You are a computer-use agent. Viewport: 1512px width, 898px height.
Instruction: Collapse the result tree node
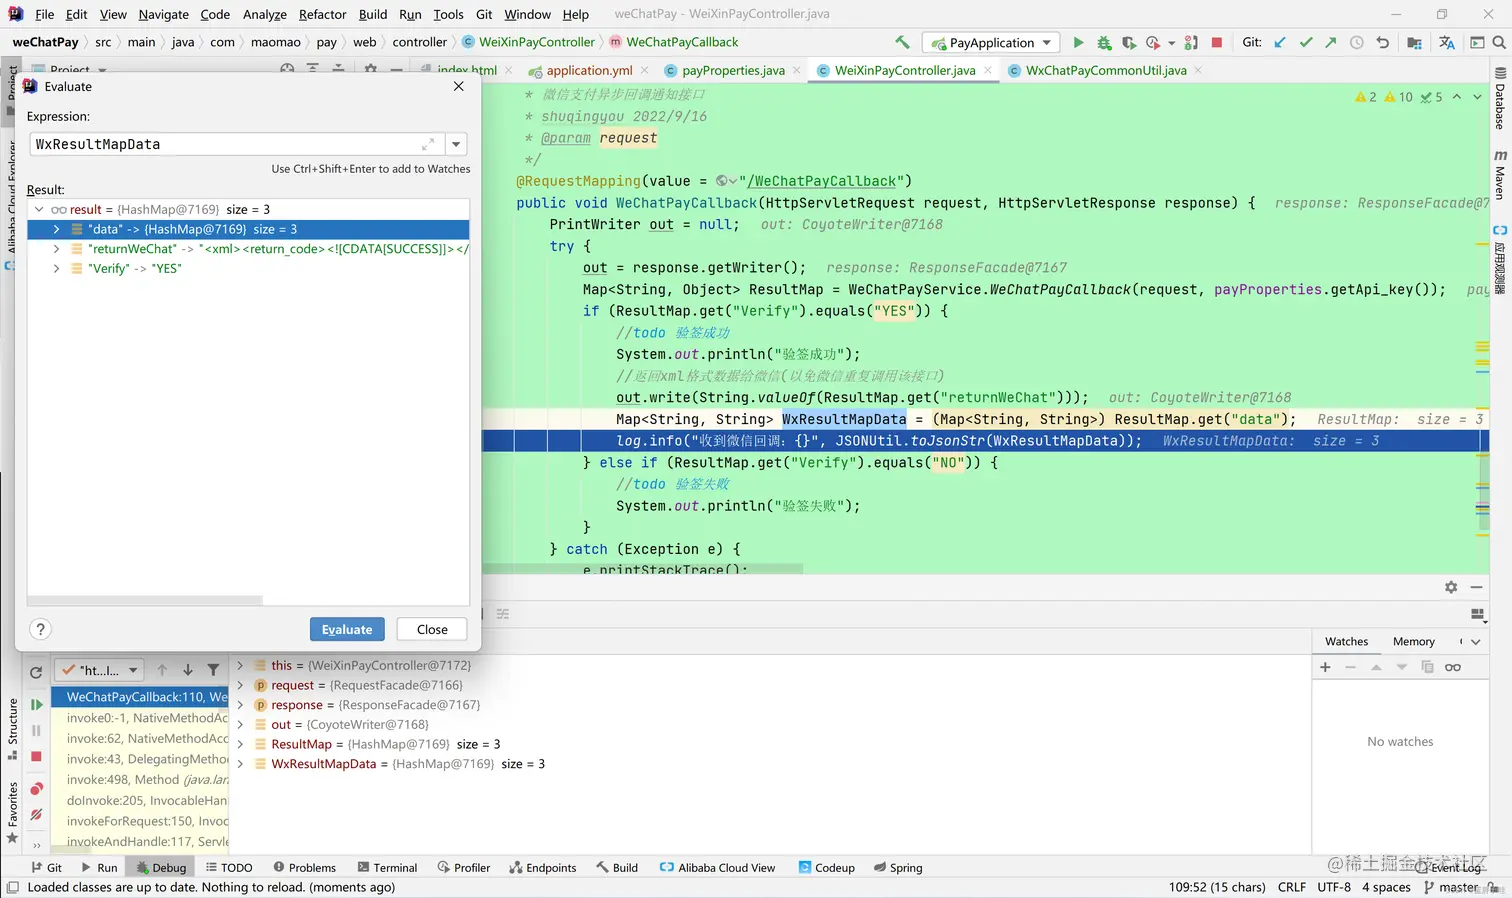click(x=38, y=209)
